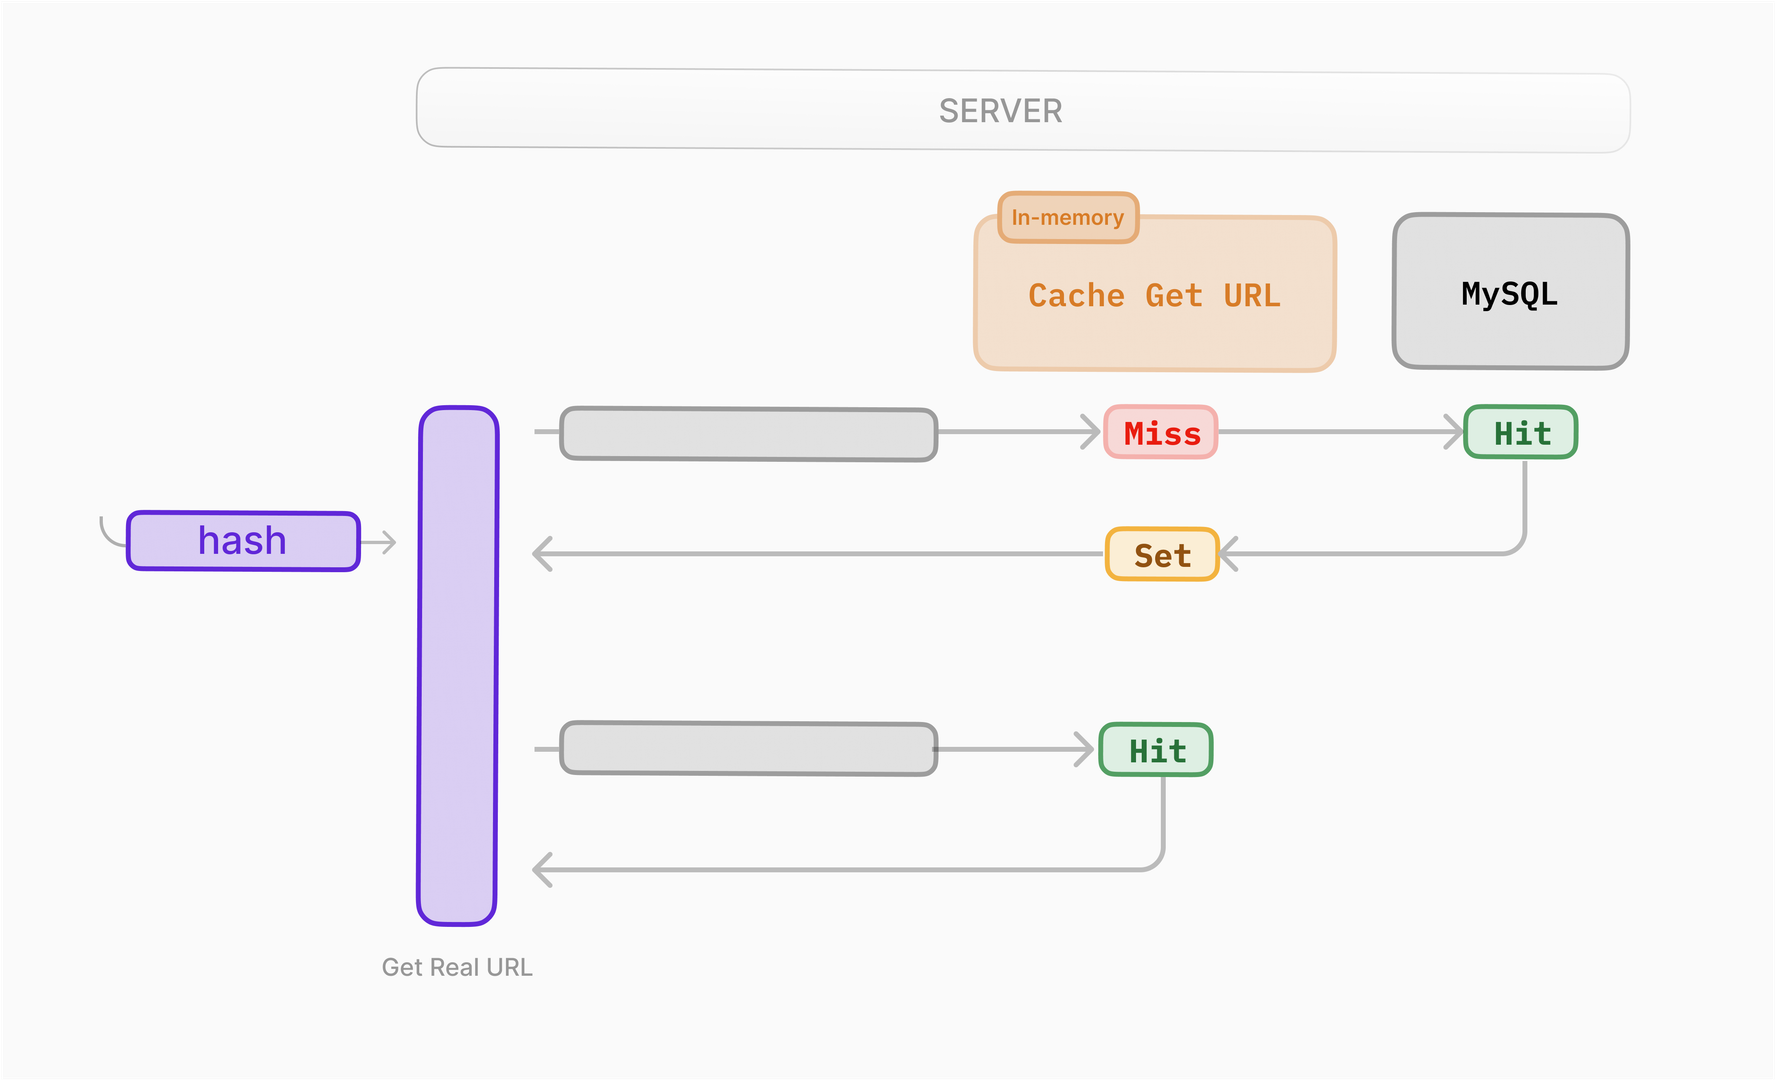Image resolution: width=1776 pixels, height=1080 pixels.
Task: Click the arrowhead pointing into the lower Hit badge
Action: pyautogui.click(x=1085, y=749)
